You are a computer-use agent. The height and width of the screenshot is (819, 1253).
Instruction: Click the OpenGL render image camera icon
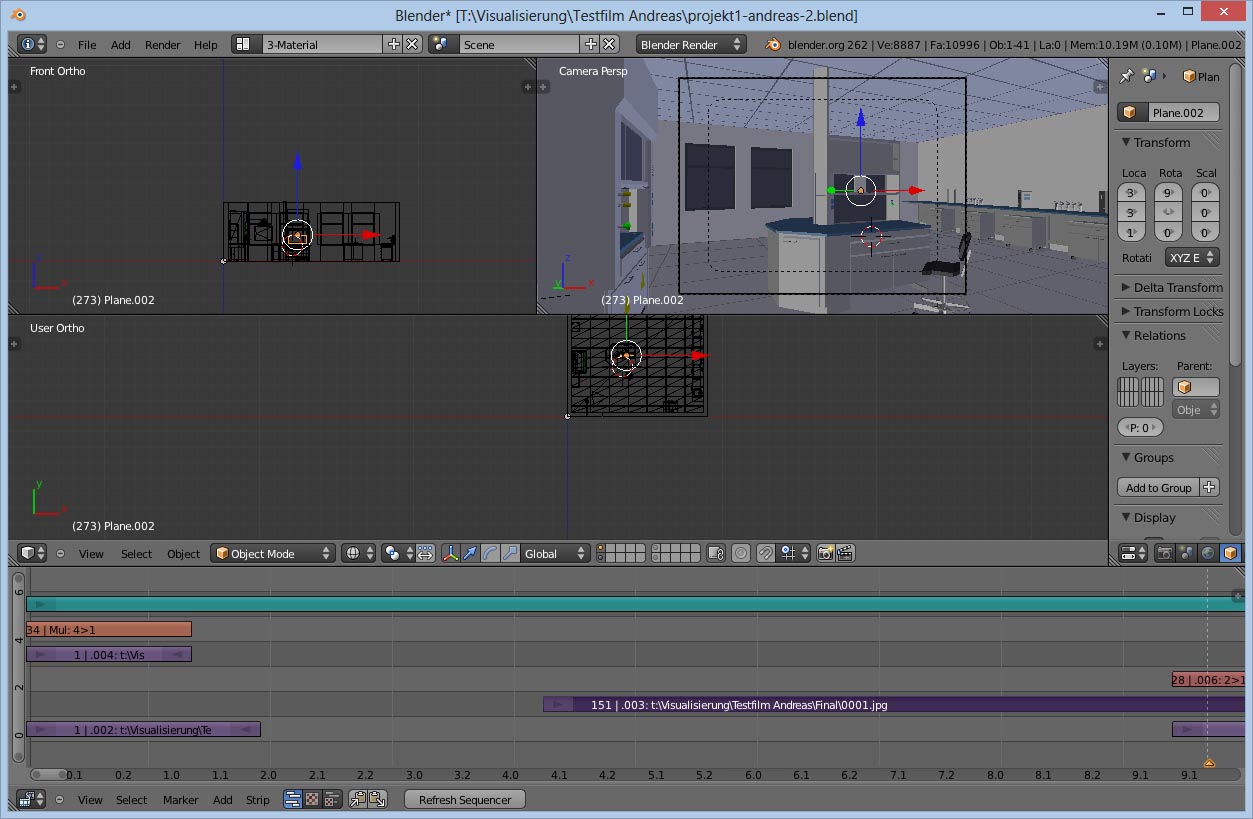pyautogui.click(x=825, y=553)
